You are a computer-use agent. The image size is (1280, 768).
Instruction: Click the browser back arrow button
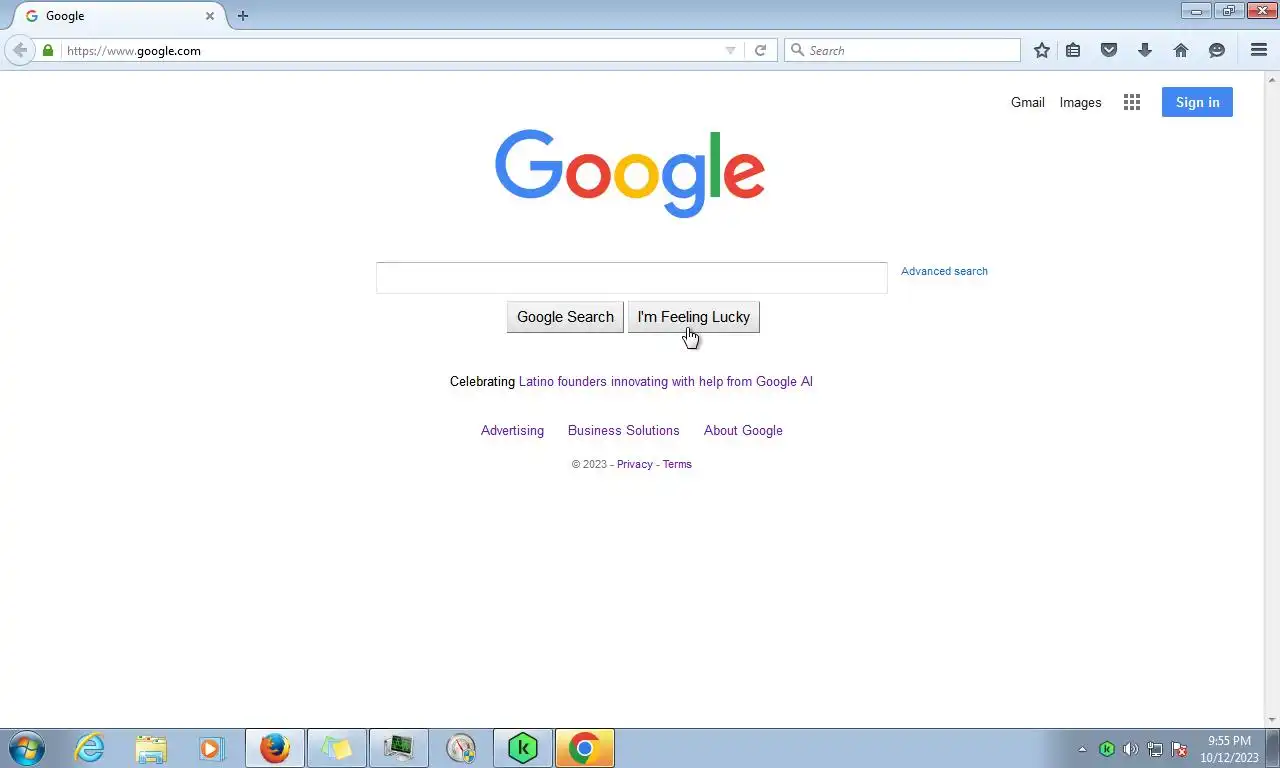click(20, 50)
